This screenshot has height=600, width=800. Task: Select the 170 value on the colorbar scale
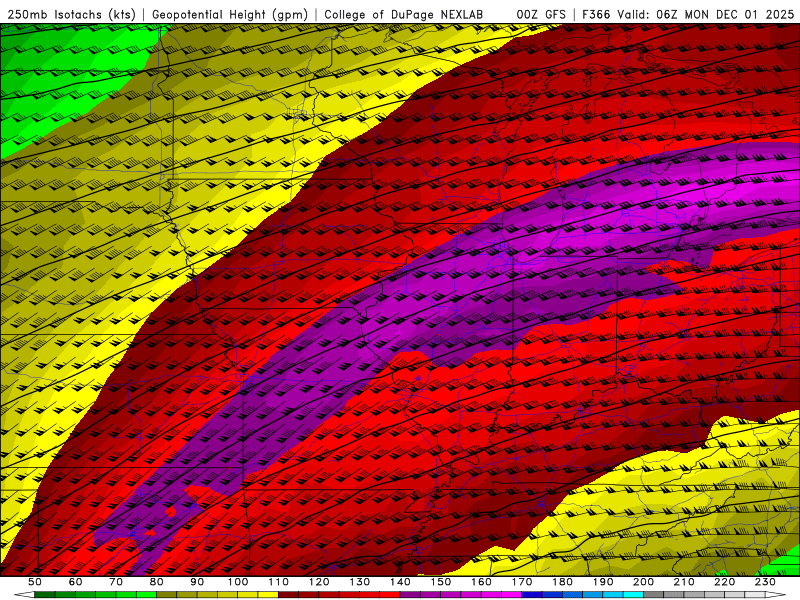click(x=521, y=582)
